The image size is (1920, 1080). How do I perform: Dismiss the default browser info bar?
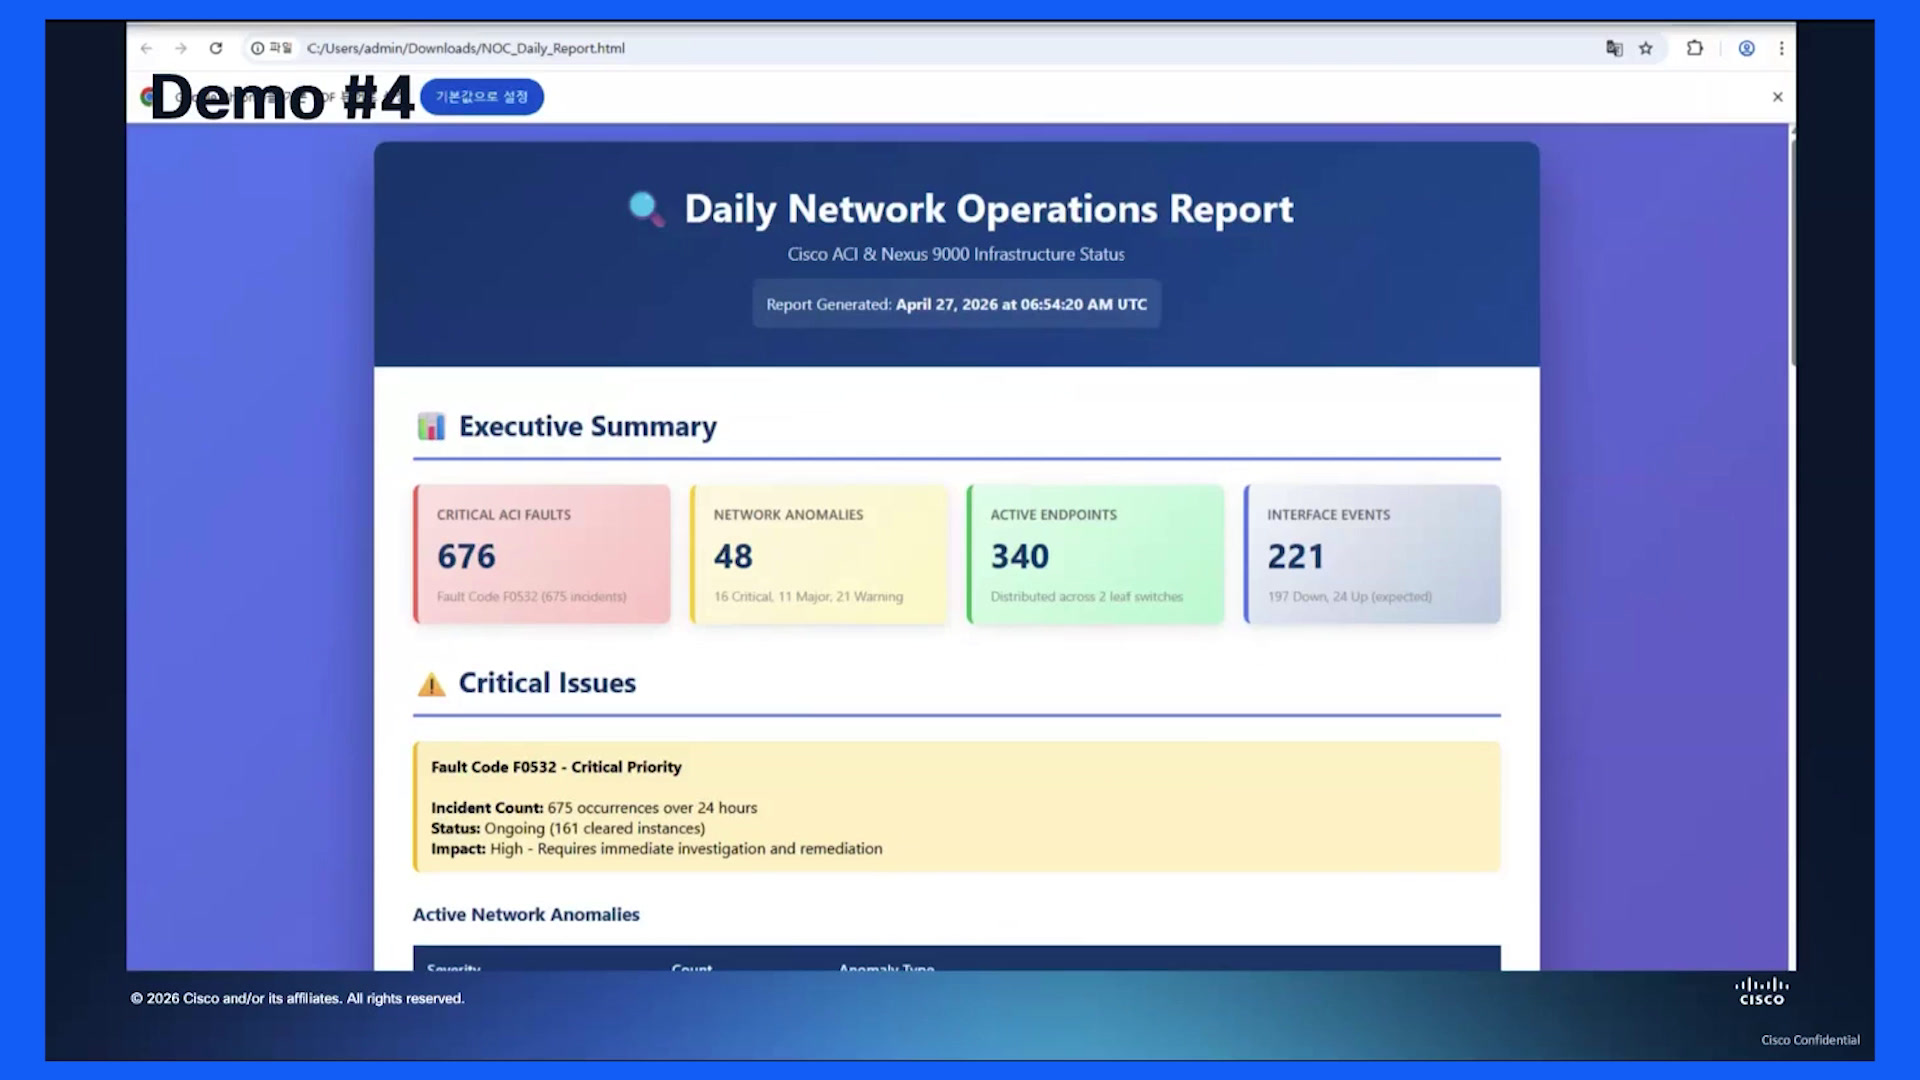tap(1777, 97)
